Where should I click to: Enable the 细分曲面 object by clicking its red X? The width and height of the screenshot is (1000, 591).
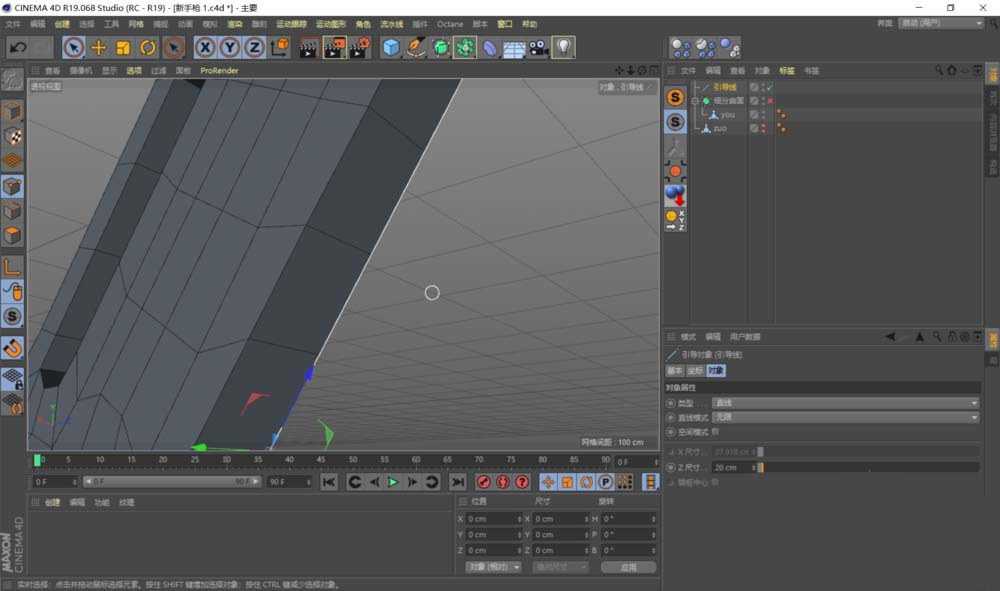[x=769, y=101]
